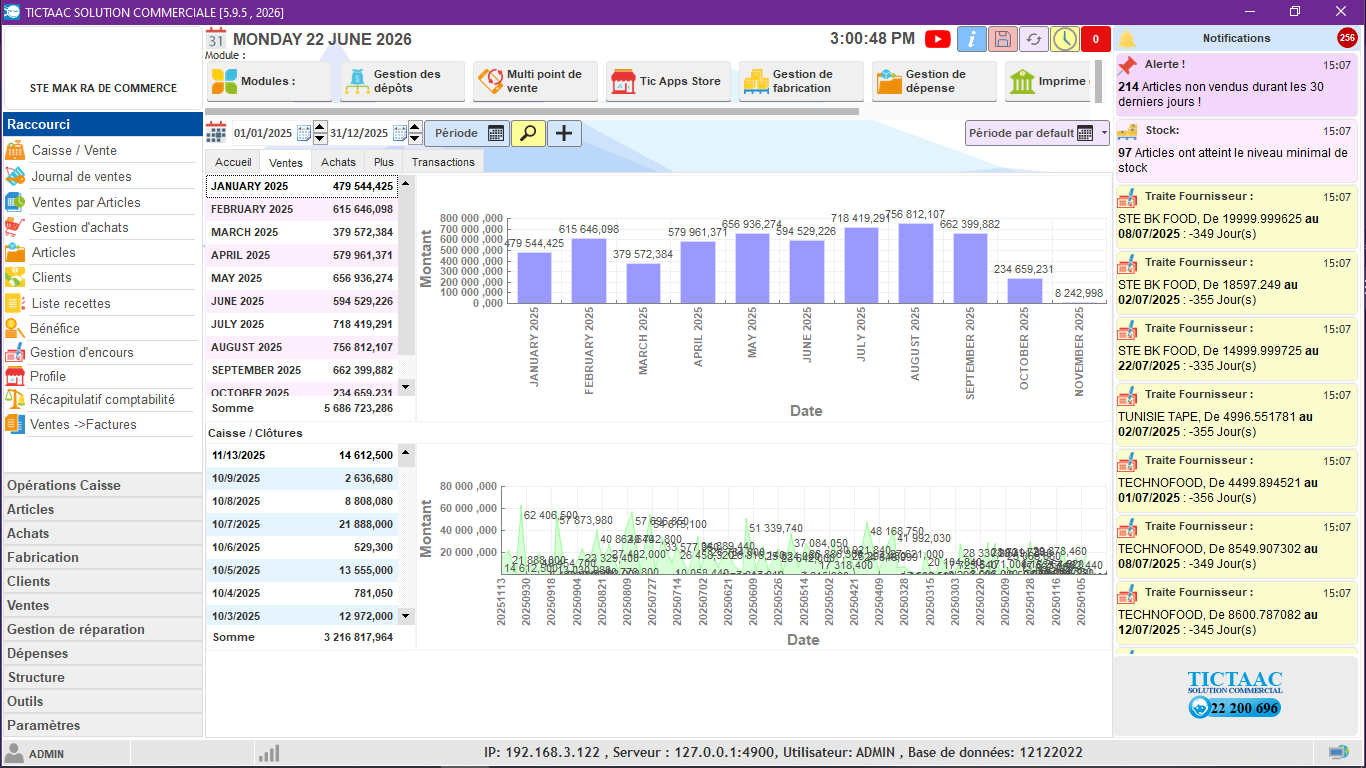Click the module bar horizontal scrollbar
The height and width of the screenshot is (768, 1366).
click(x=533, y=111)
